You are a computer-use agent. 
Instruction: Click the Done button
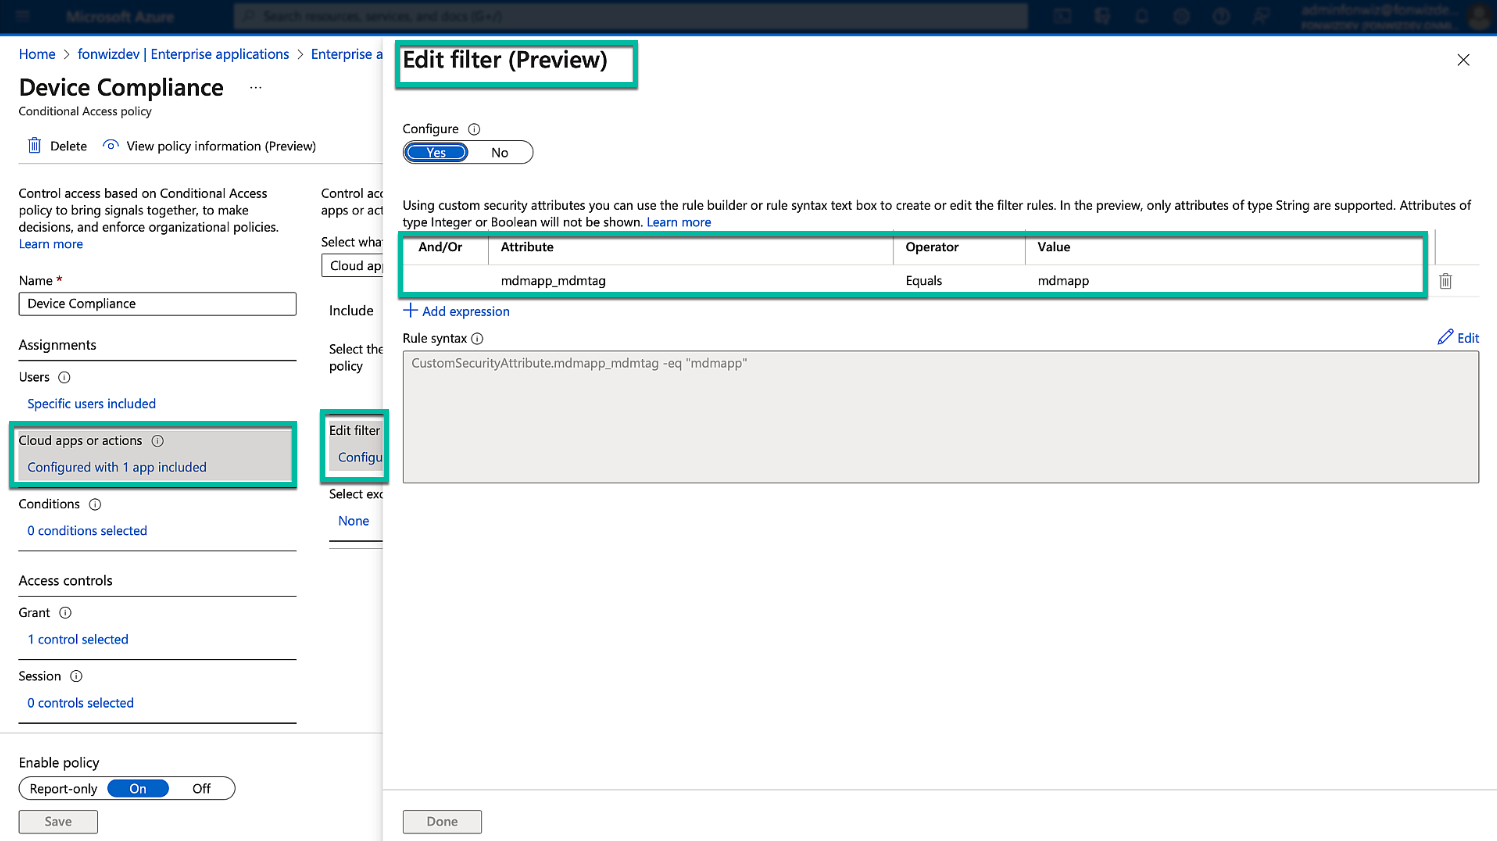442,822
